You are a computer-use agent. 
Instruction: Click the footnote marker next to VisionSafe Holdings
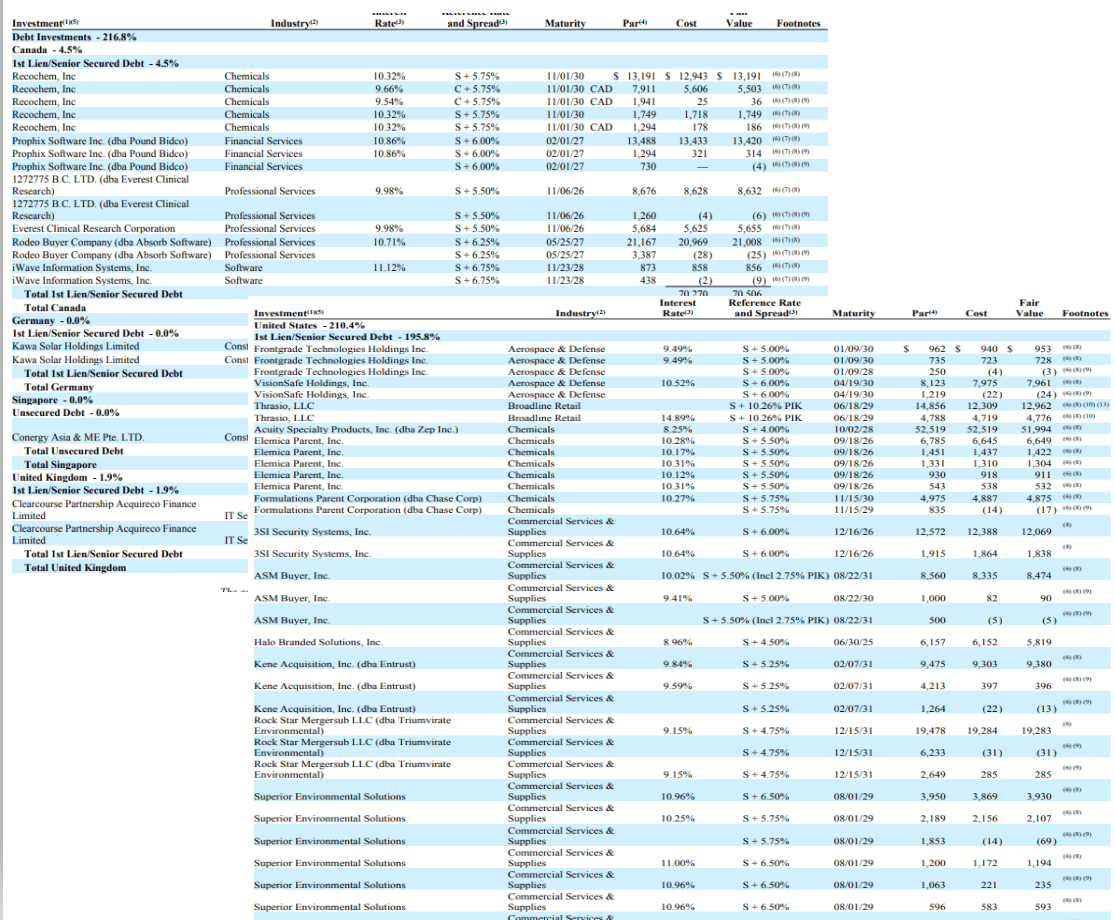point(1072,381)
